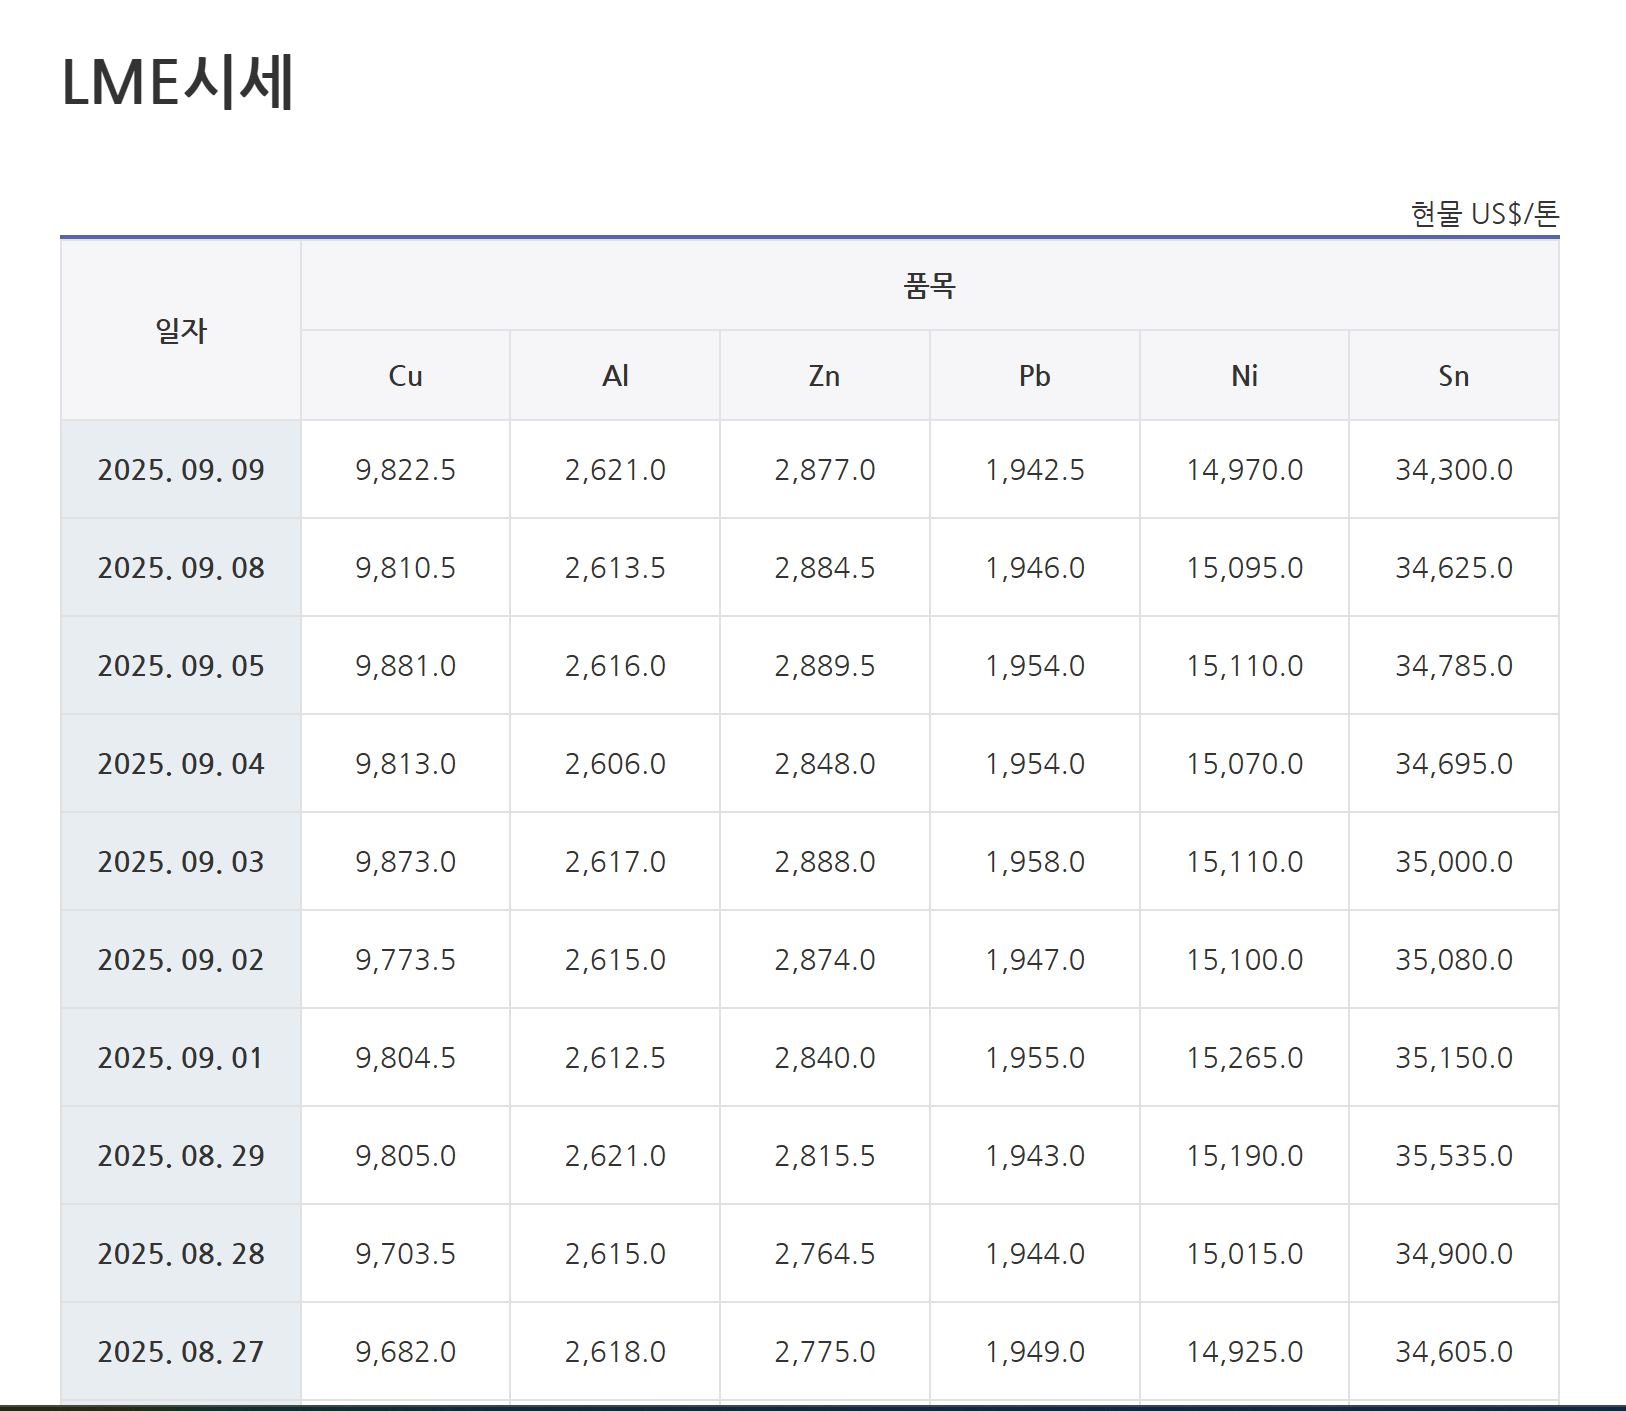Select the 2025. 08. 27 date cell
The width and height of the screenshot is (1626, 1411).
pyautogui.click(x=181, y=1352)
